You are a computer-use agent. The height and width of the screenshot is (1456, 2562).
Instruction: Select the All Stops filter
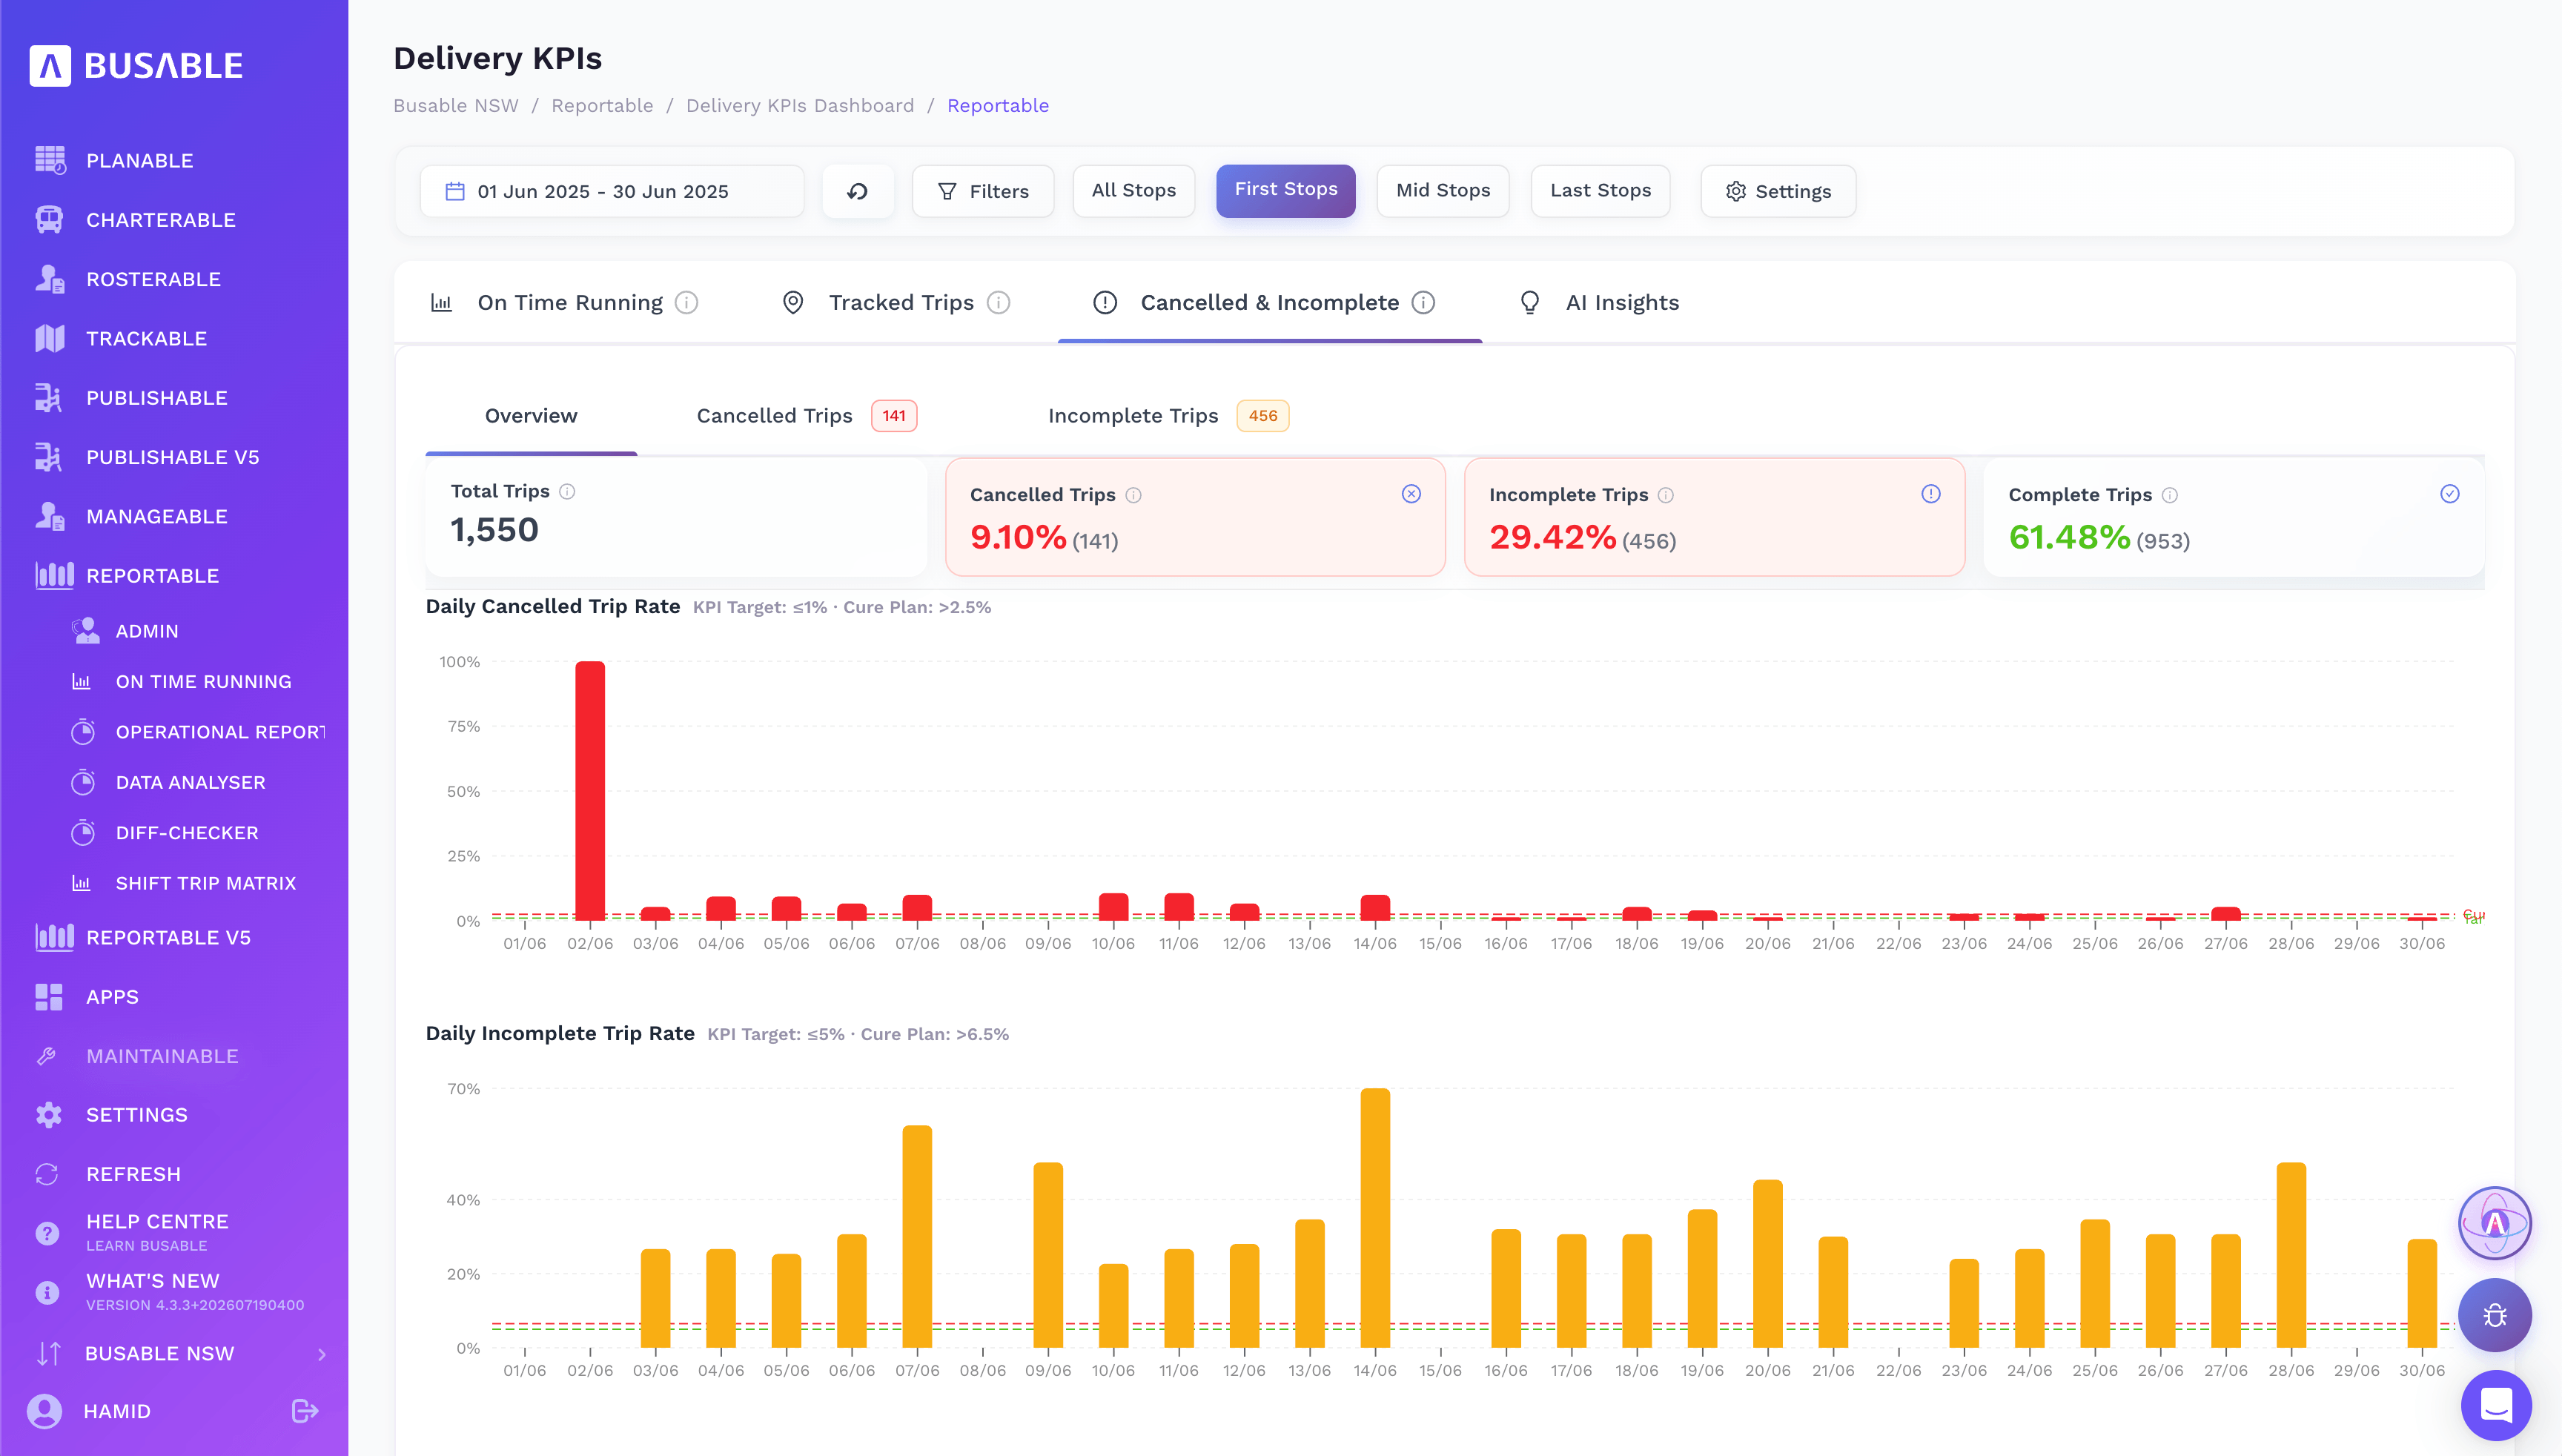(x=1133, y=191)
